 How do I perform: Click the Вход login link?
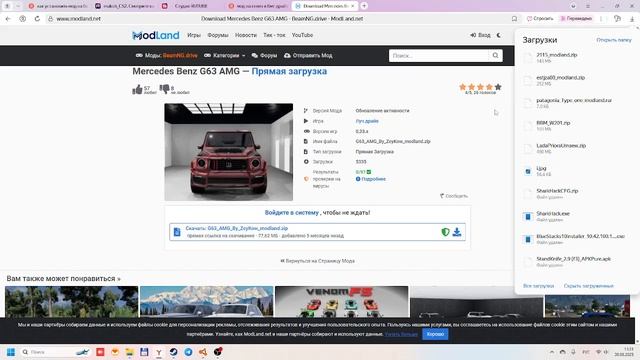[x=484, y=35]
